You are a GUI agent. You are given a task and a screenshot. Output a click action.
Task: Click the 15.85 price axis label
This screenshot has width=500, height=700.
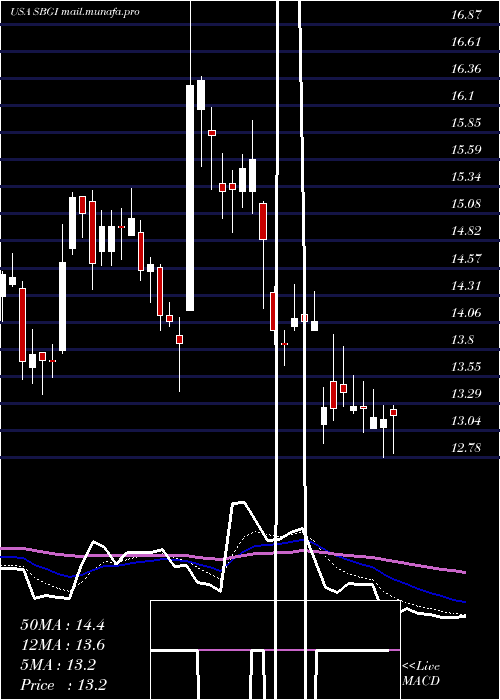point(466,123)
